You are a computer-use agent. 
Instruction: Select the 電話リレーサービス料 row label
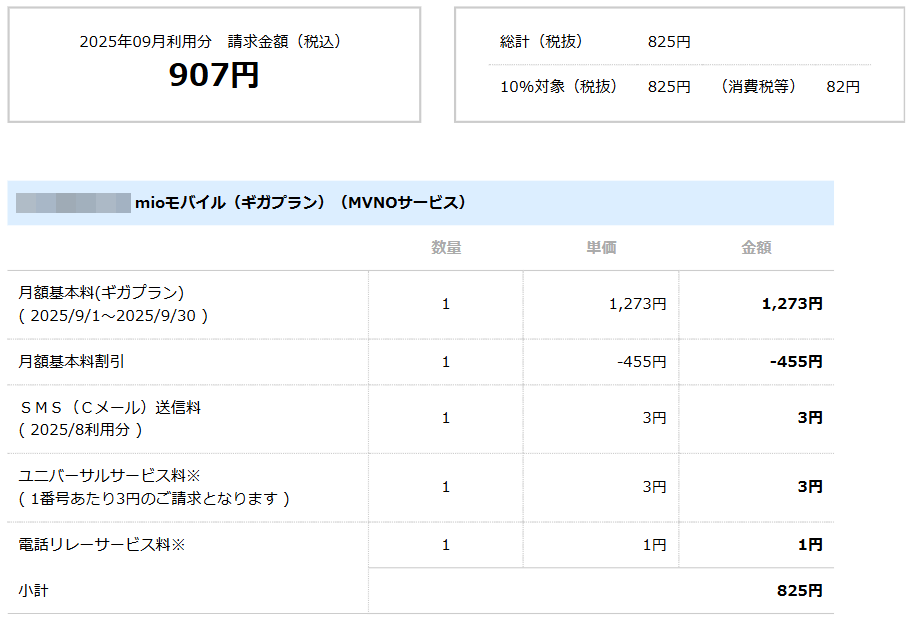pyautogui.click(x=102, y=545)
